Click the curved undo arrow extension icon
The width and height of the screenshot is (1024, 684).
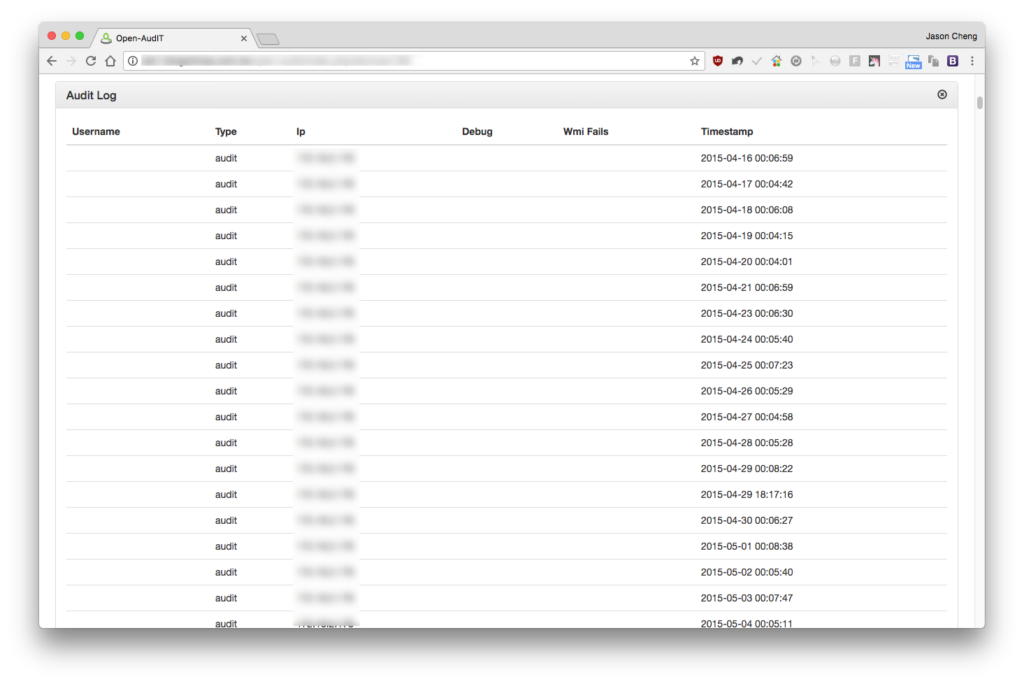point(737,61)
